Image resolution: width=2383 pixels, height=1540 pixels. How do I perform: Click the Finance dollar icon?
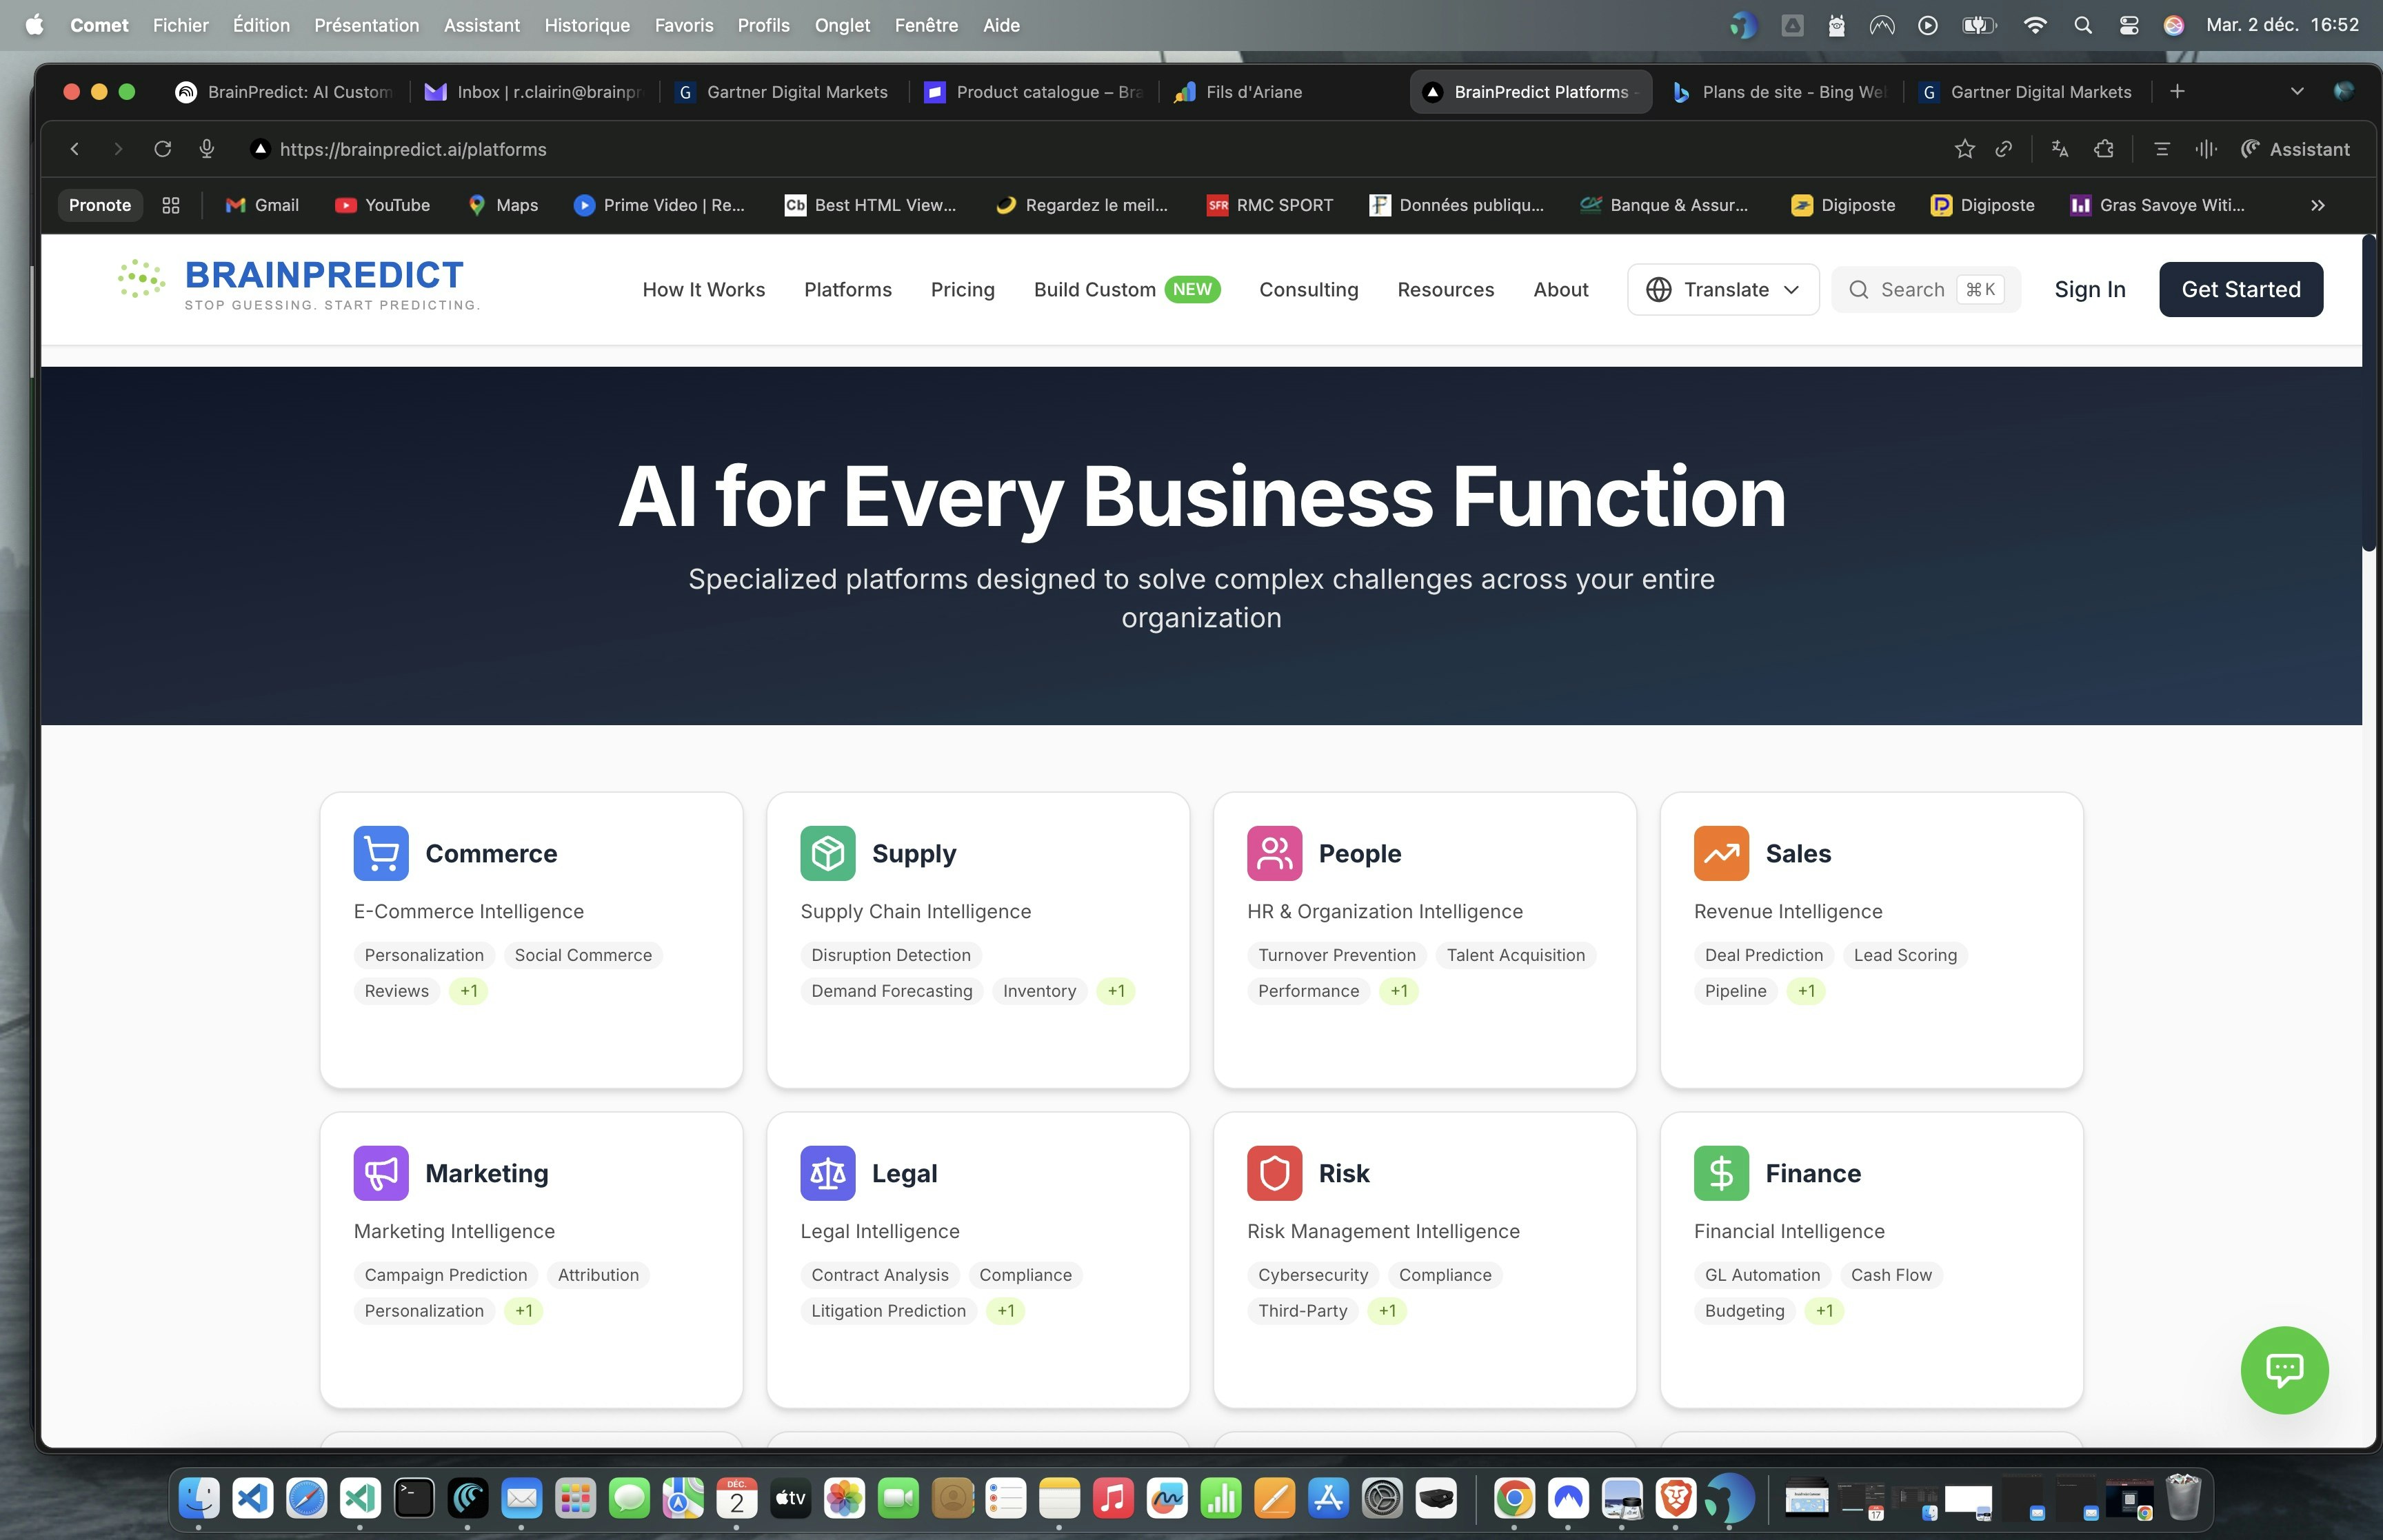point(1721,1173)
